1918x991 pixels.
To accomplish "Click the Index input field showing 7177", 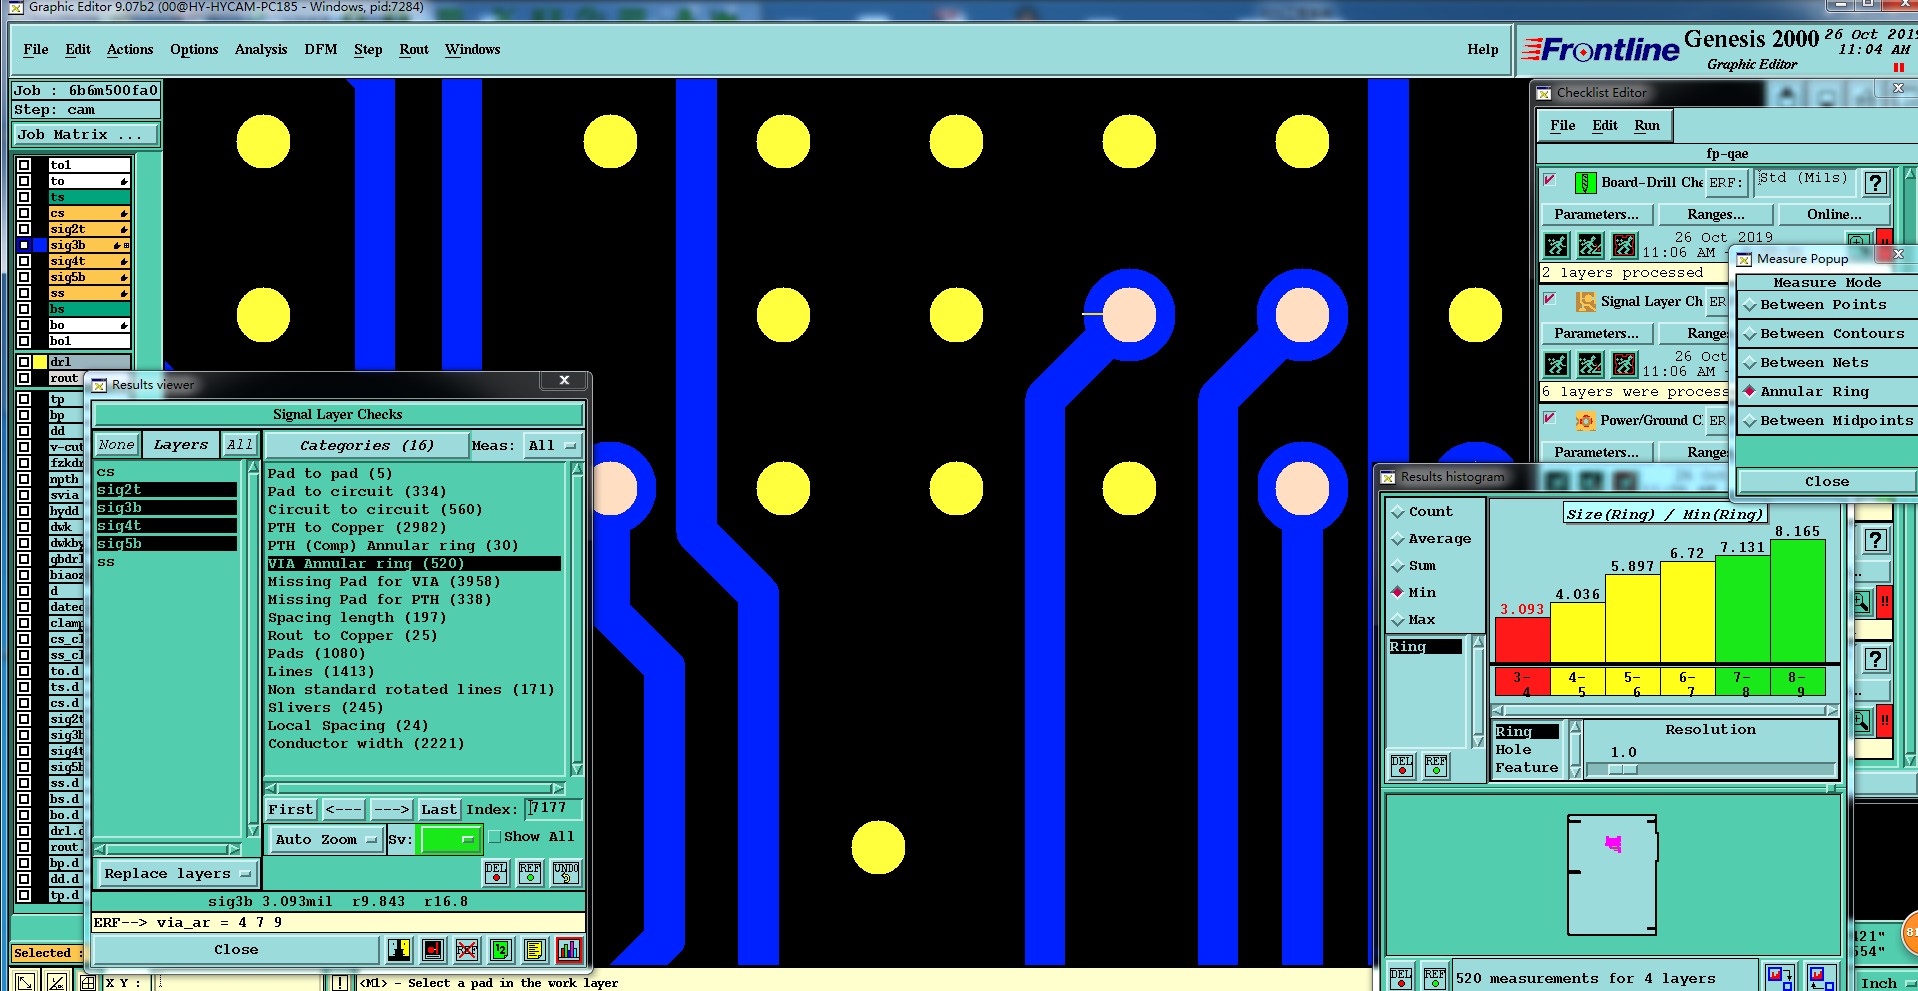I will point(553,808).
